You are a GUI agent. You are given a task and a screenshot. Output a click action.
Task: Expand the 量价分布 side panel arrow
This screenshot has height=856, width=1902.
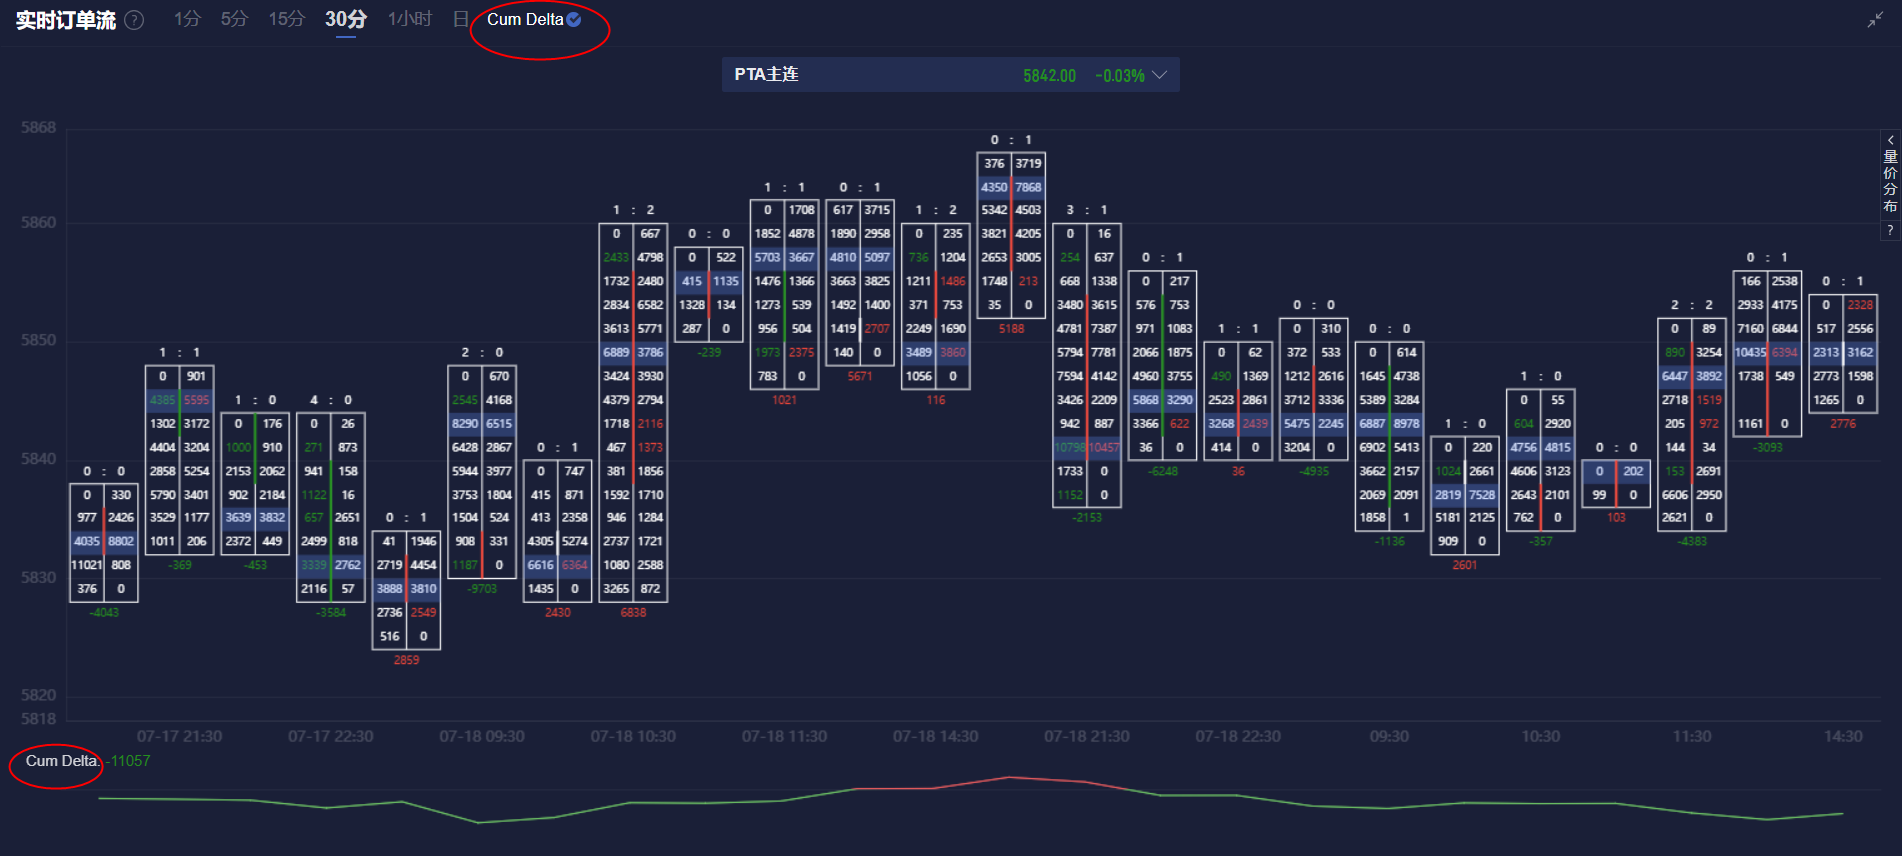[1890, 140]
